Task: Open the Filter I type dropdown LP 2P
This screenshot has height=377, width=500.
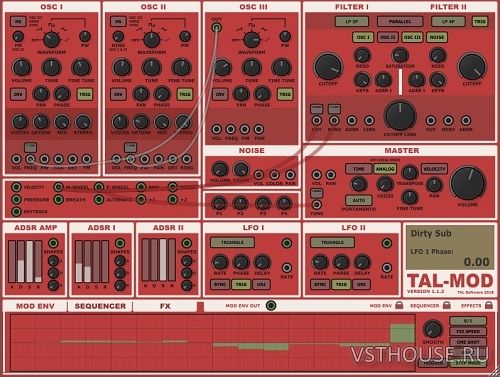Action: (x=352, y=22)
